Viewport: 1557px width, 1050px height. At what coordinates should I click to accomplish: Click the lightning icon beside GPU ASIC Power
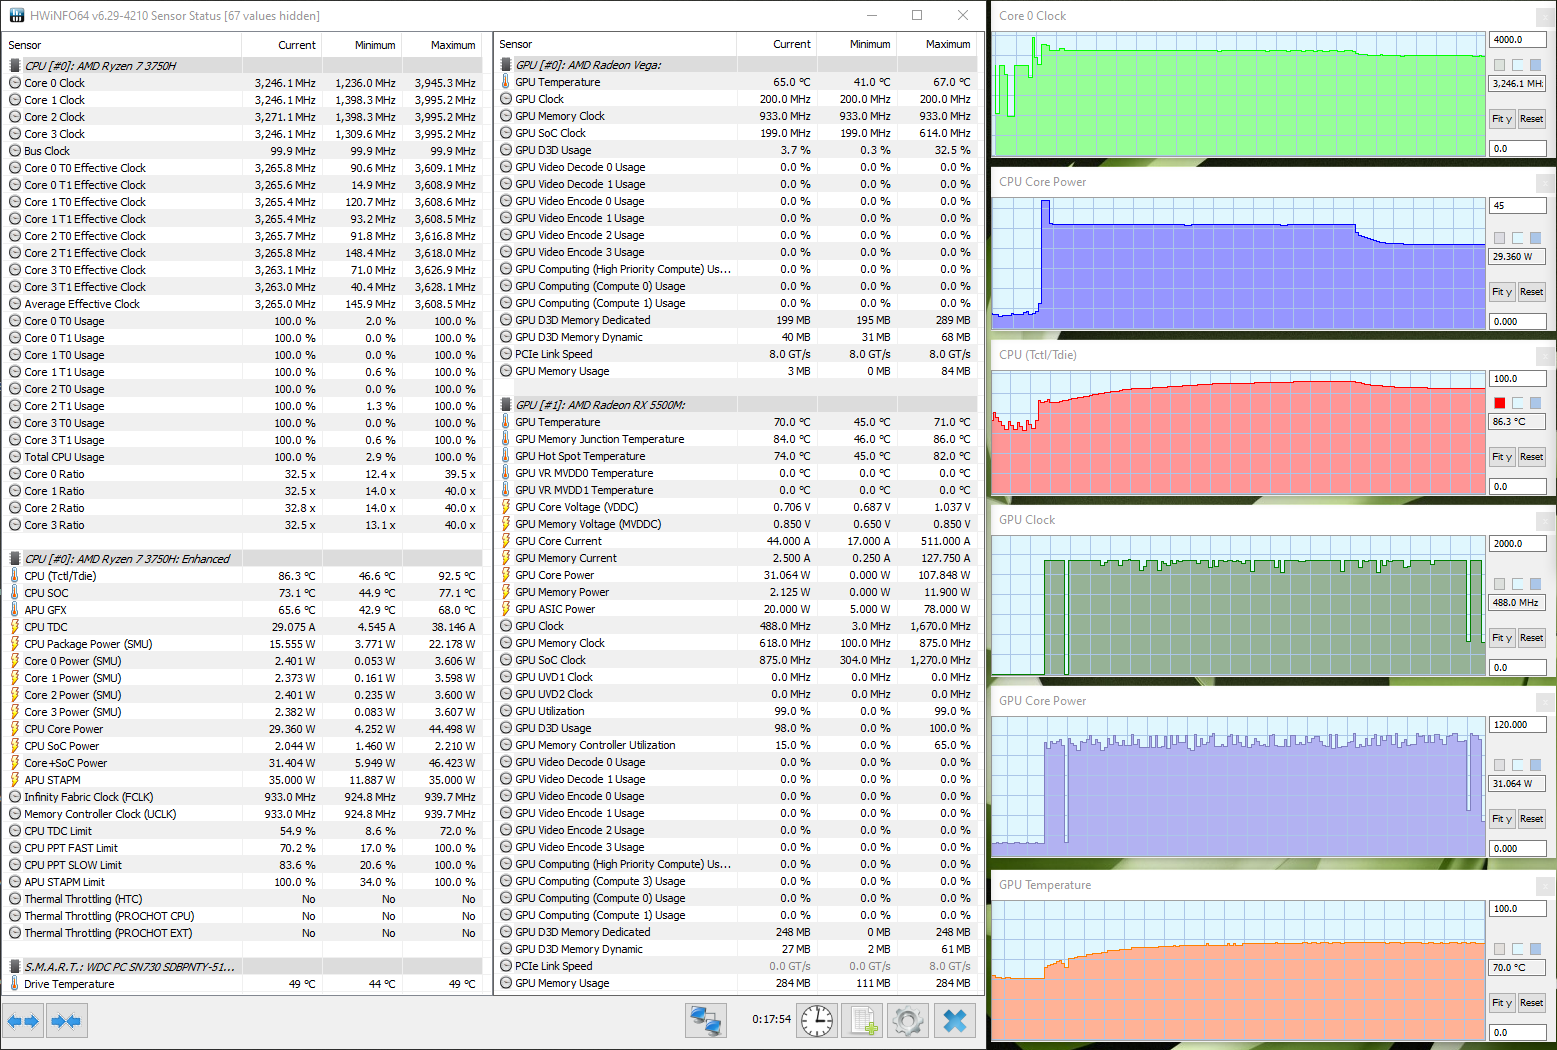pyautogui.click(x=506, y=609)
